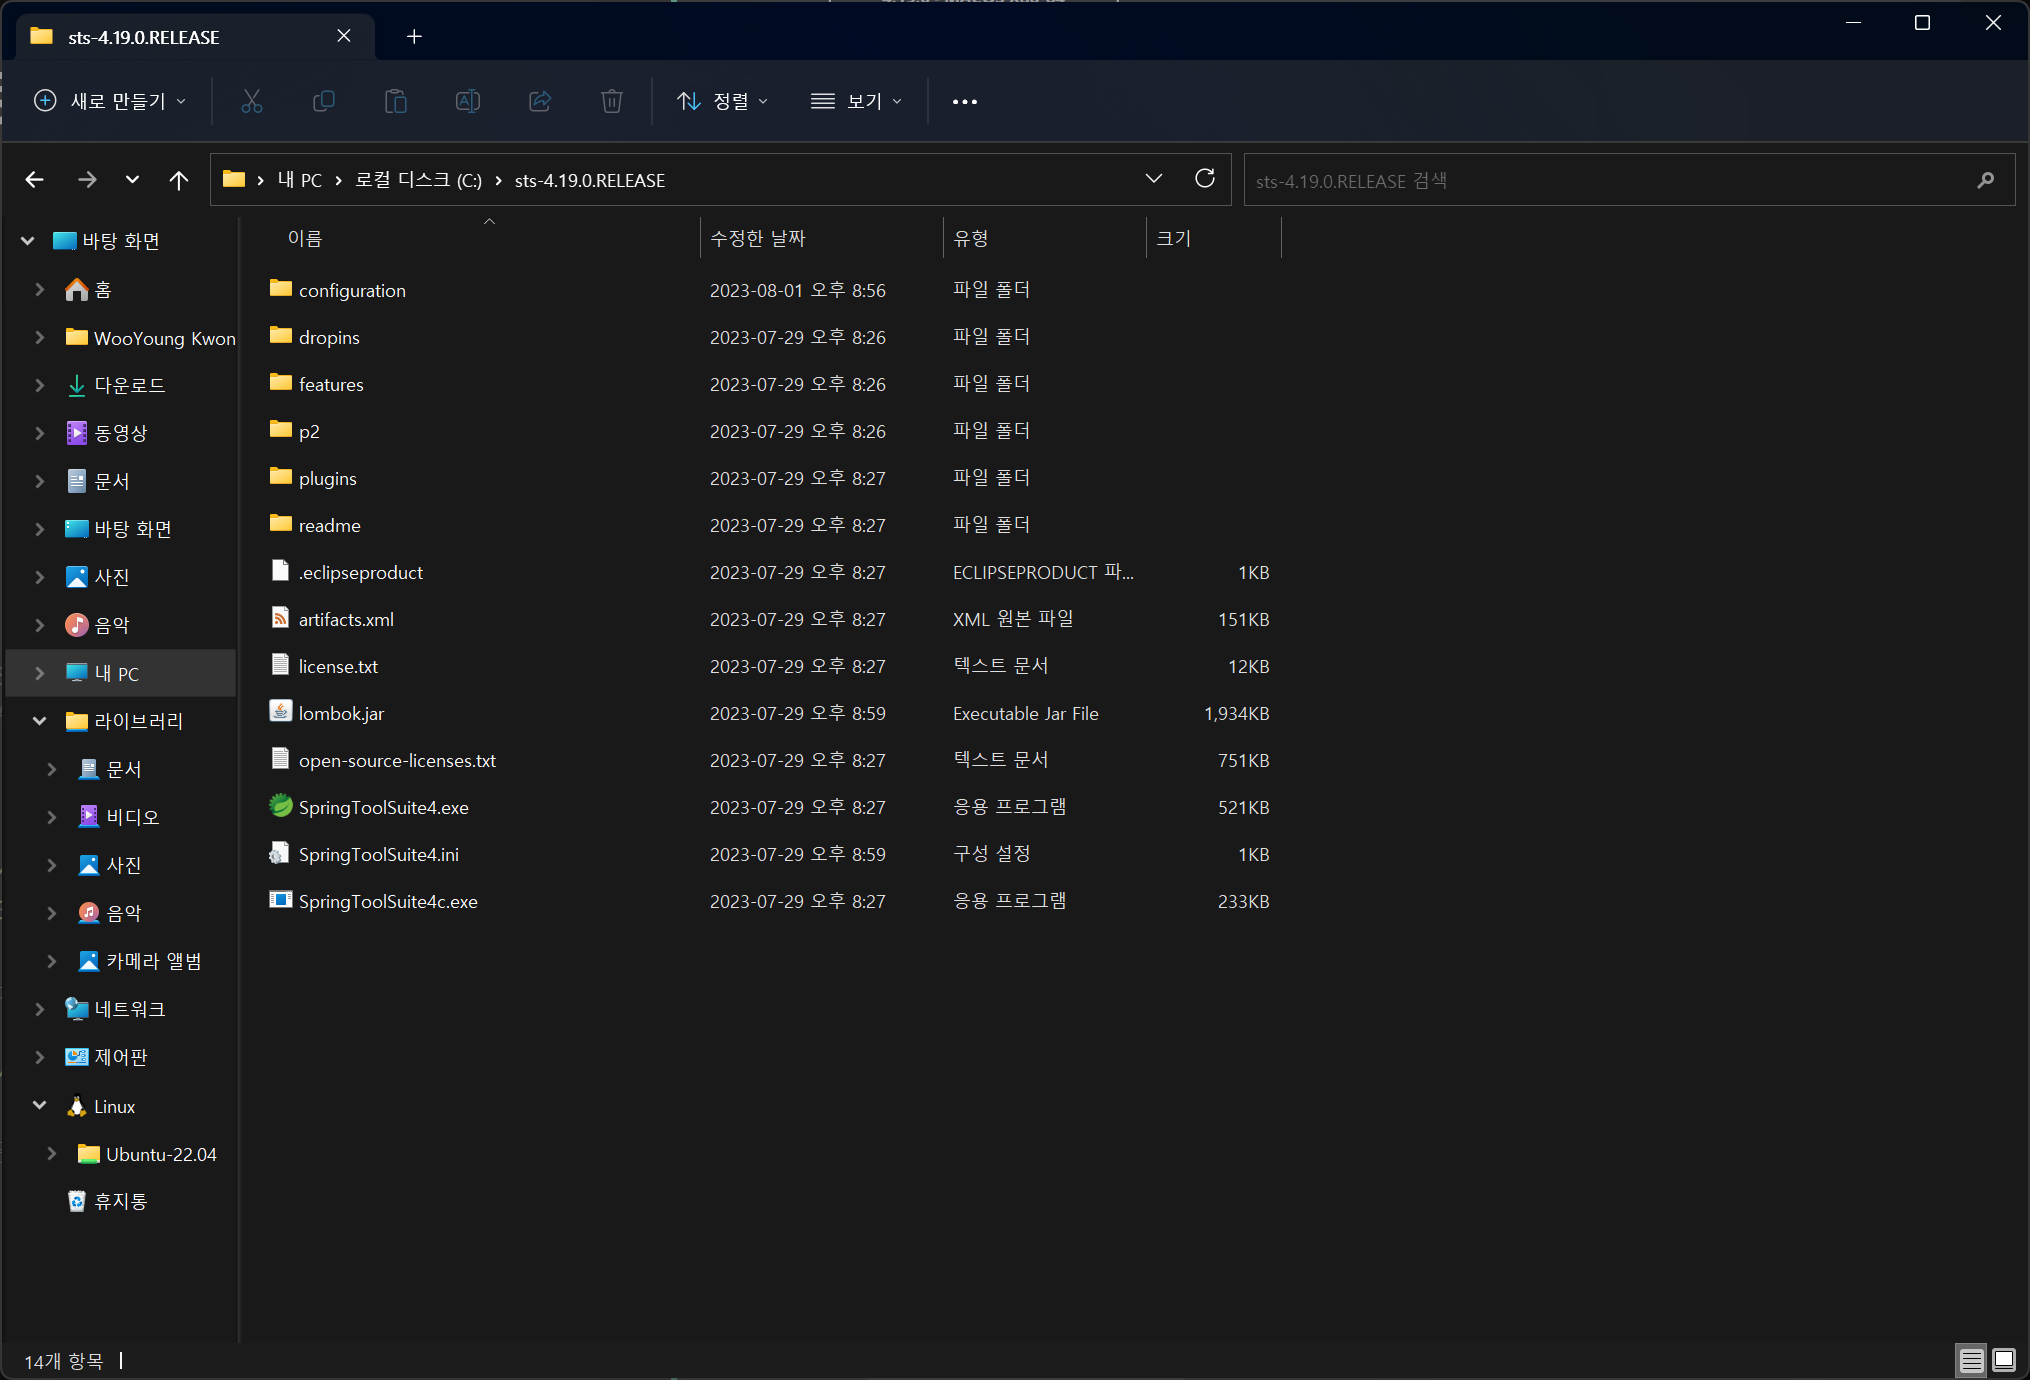Click the Delete trash can icon

coord(612,101)
